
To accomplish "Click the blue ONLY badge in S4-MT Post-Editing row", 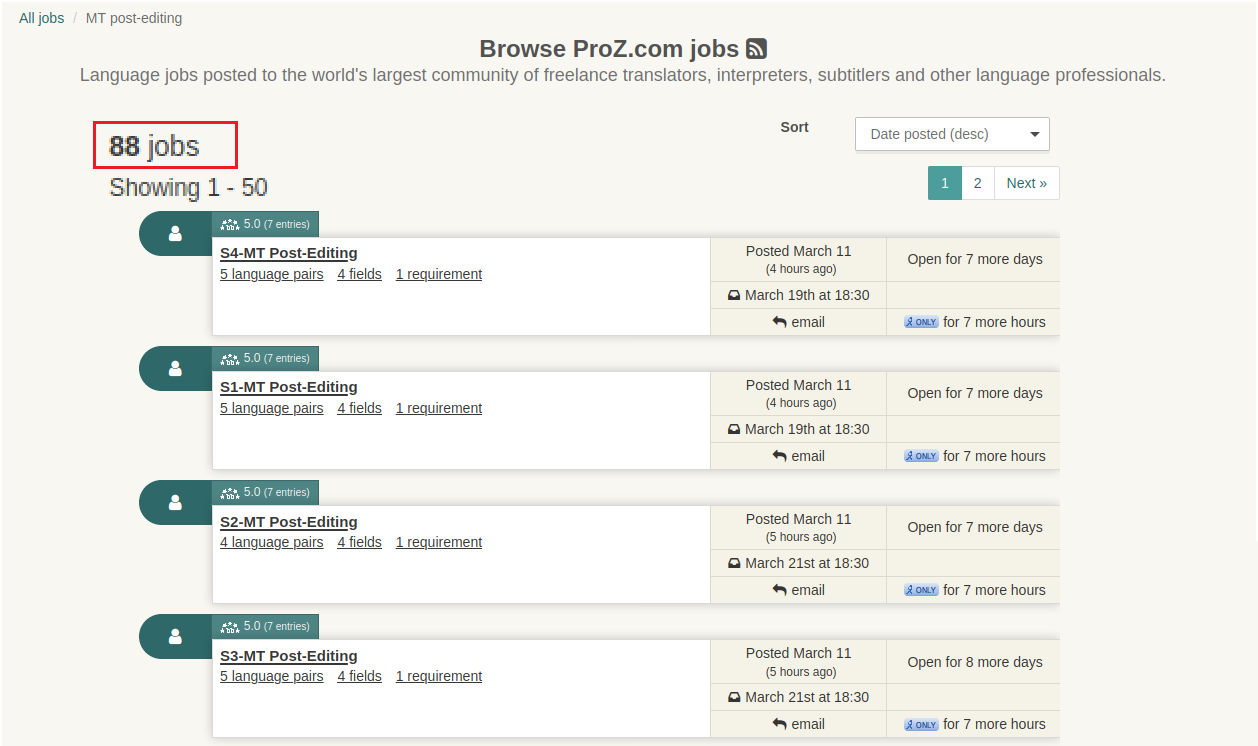I will pyautogui.click(x=921, y=322).
